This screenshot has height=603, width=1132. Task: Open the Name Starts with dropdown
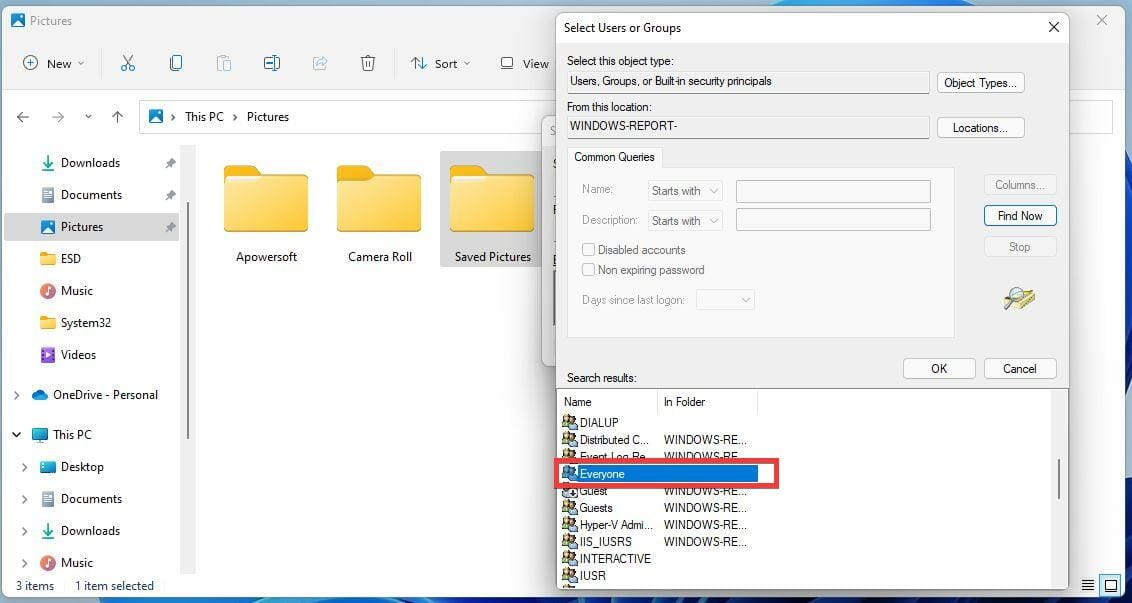tap(685, 191)
